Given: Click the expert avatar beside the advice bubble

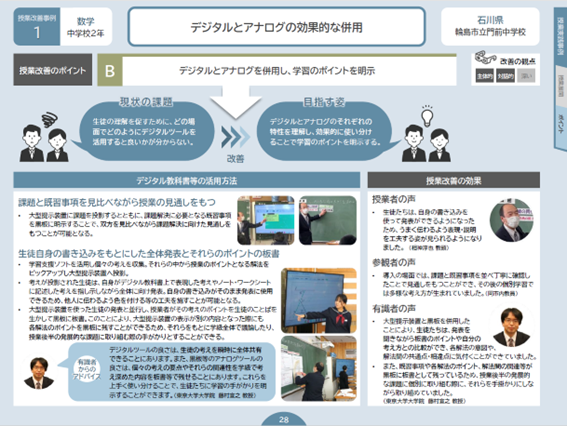Looking at the screenshot, I should 39,373.
